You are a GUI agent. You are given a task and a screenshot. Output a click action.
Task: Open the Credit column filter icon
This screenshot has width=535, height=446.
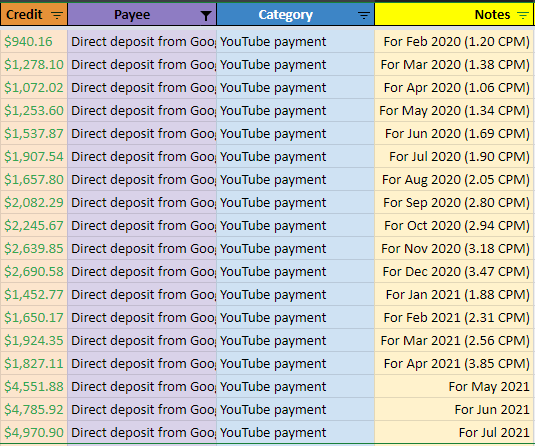pyautogui.click(x=57, y=15)
